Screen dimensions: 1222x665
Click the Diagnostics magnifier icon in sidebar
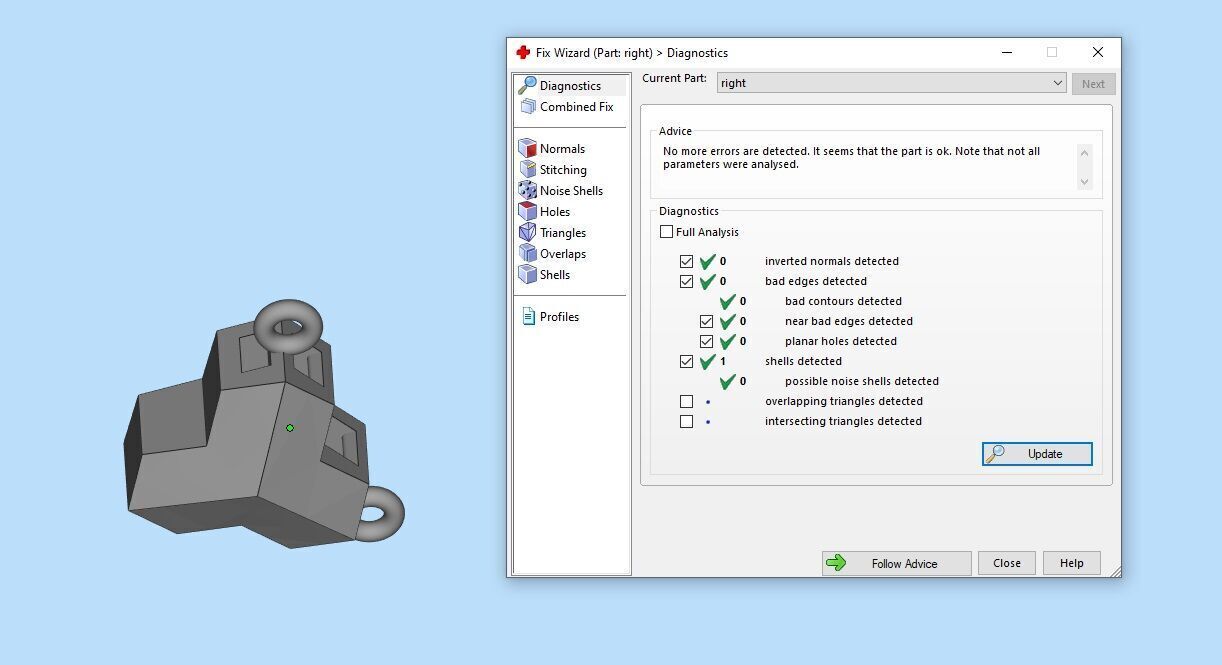pos(527,86)
